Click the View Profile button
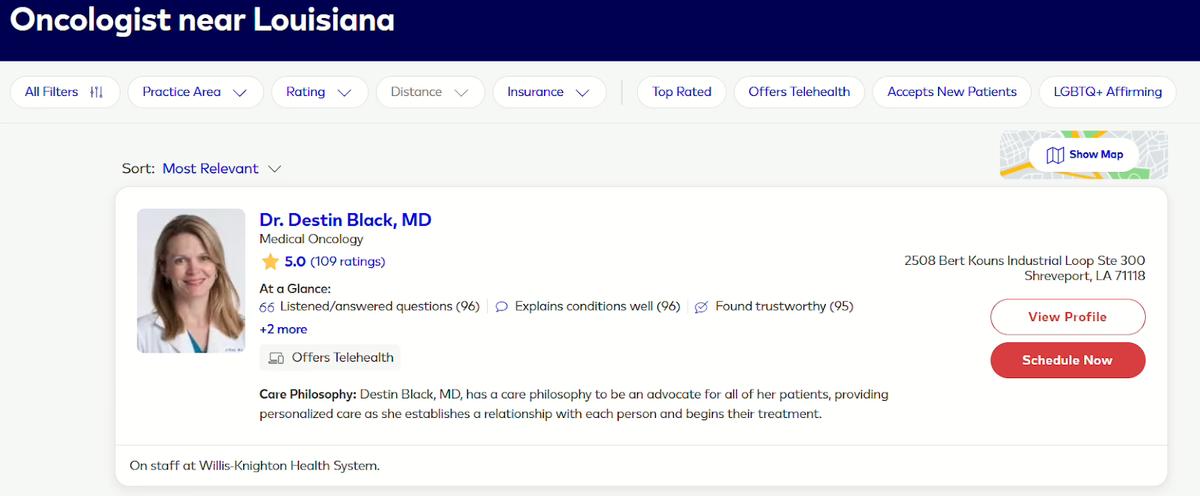 (1067, 317)
